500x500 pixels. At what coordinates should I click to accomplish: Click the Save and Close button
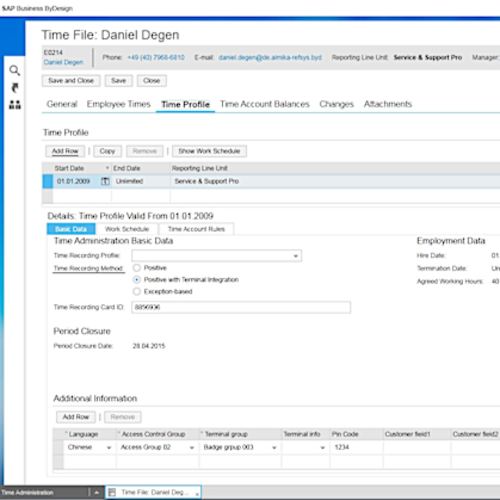click(x=71, y=81)
